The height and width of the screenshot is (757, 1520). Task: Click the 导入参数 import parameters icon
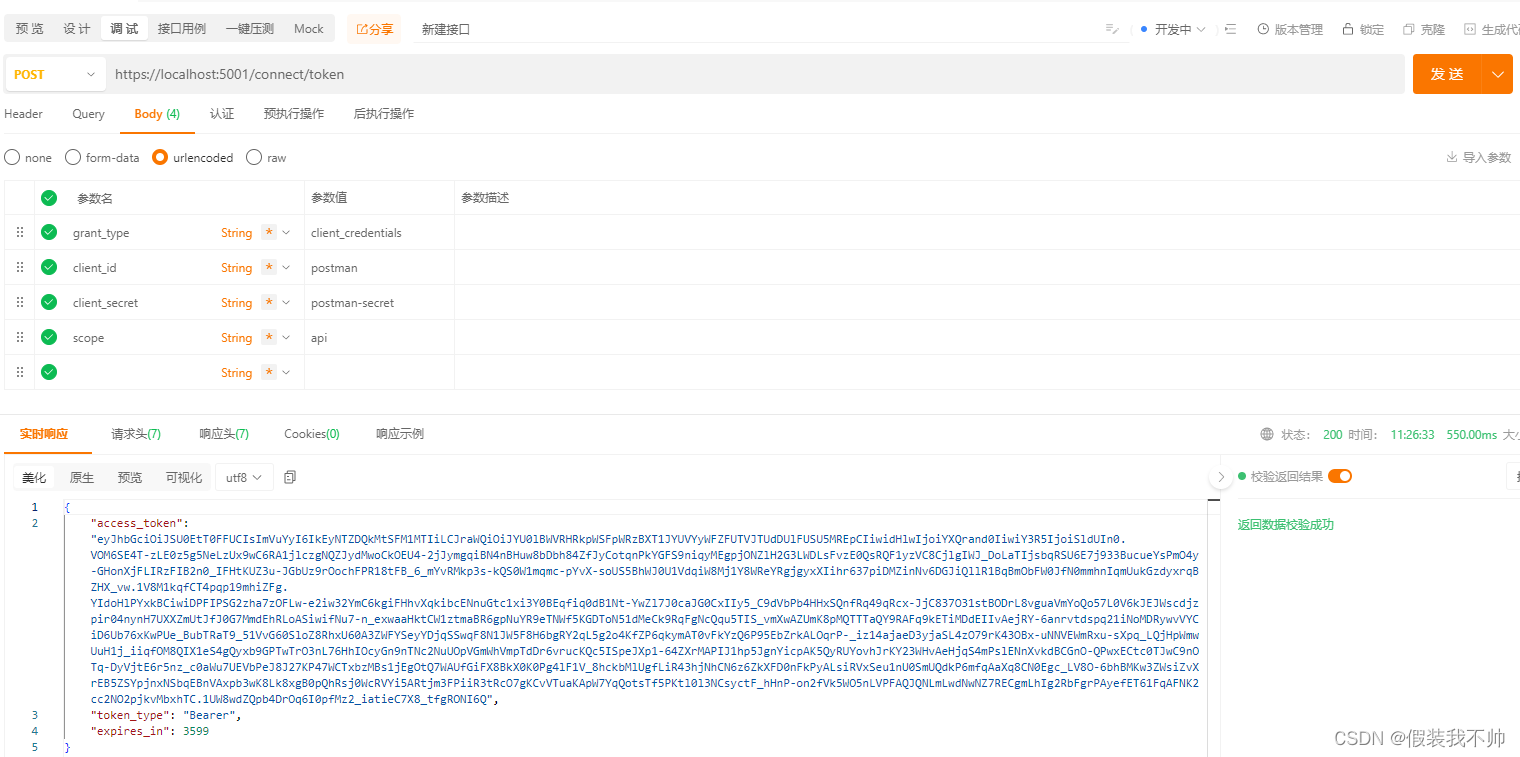1452,157
